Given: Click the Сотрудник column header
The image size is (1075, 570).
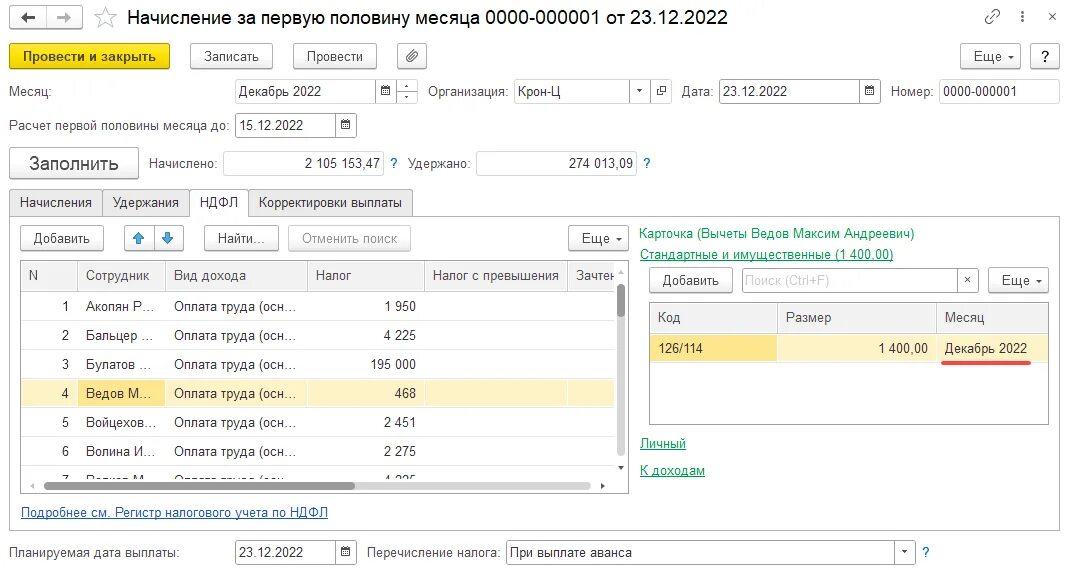Looking at the screenshot, I should (121, 276).
